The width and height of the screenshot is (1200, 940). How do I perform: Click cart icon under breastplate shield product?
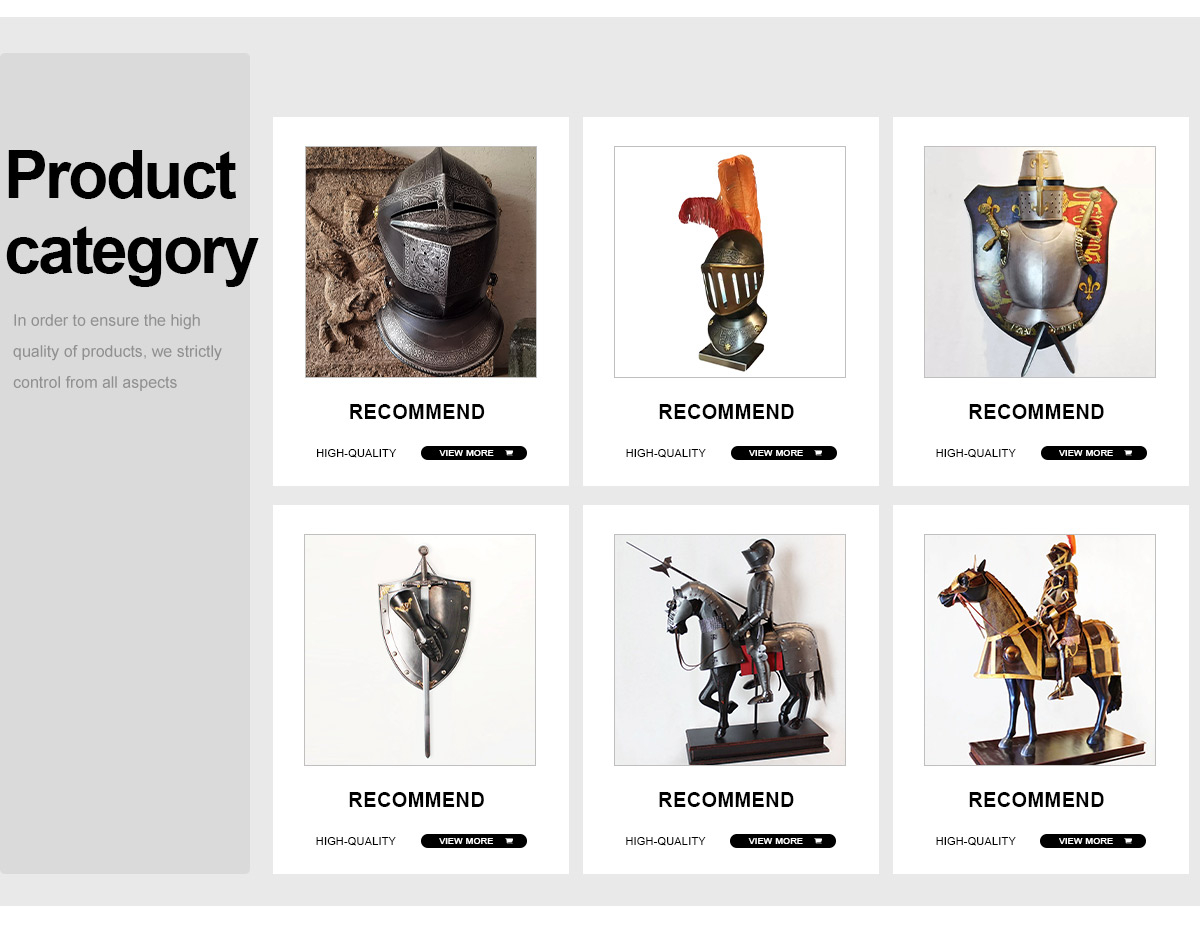tap(1128, 453)
